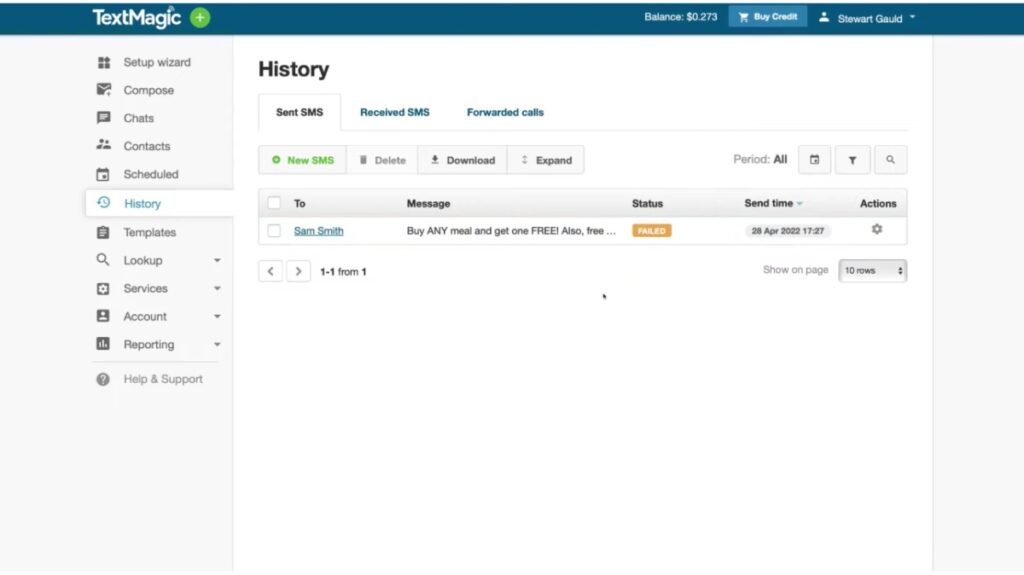Switch to the Forwarded calls tab
The height and width of the screenshot is (575, 1024).
[505, 112]
